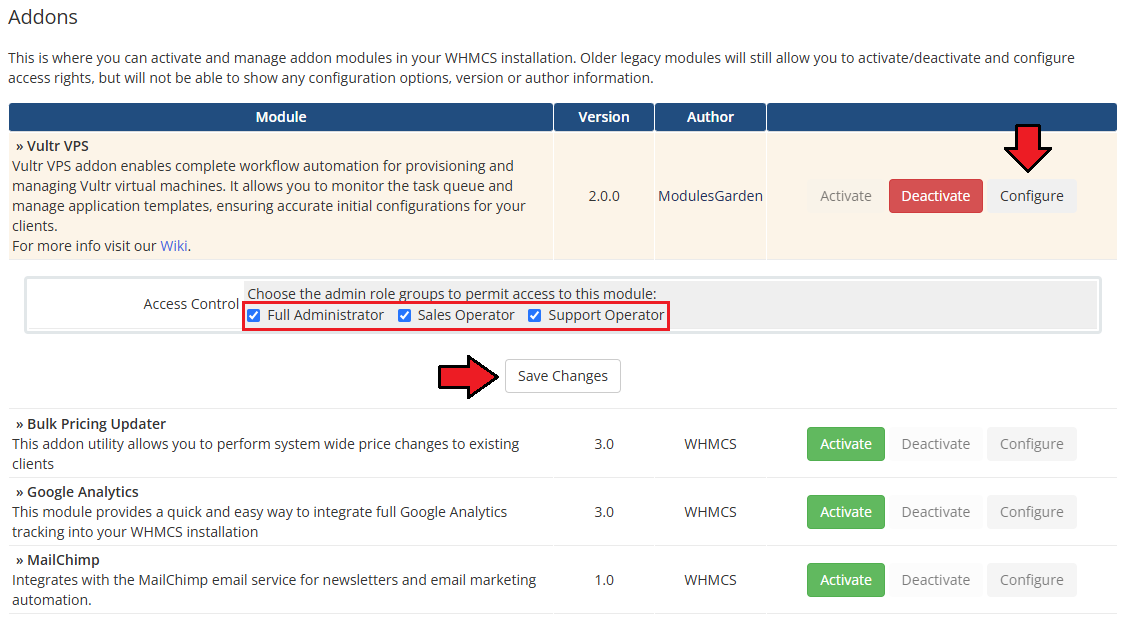Open the Wiki link
The width and height of the screenshot is (1121, 637).
174,246
